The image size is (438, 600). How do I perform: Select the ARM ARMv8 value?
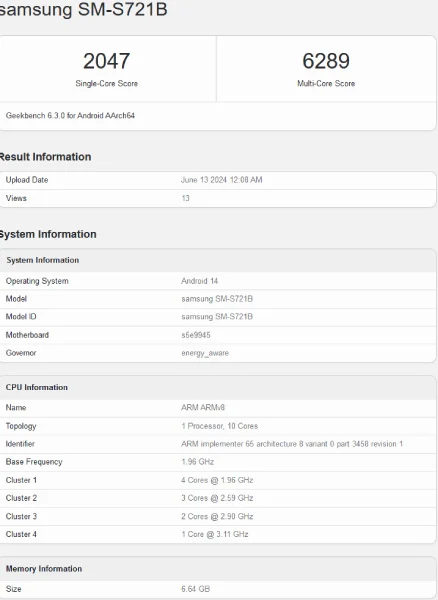coord(203,408)
